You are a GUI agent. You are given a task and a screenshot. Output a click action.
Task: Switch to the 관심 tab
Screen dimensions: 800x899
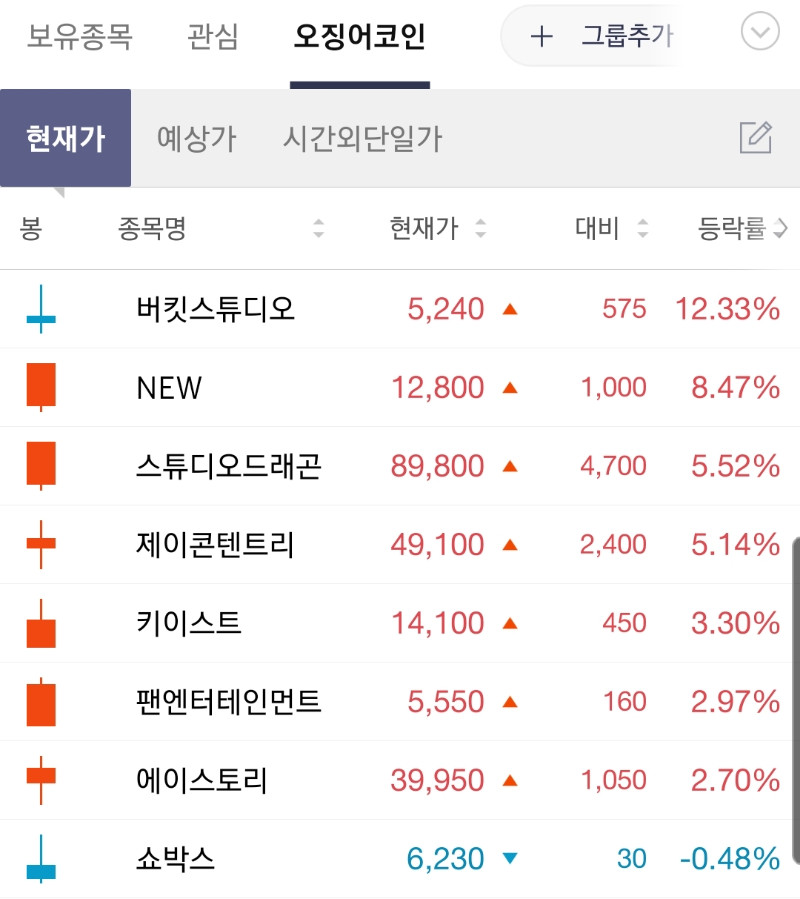coord(213,38)
